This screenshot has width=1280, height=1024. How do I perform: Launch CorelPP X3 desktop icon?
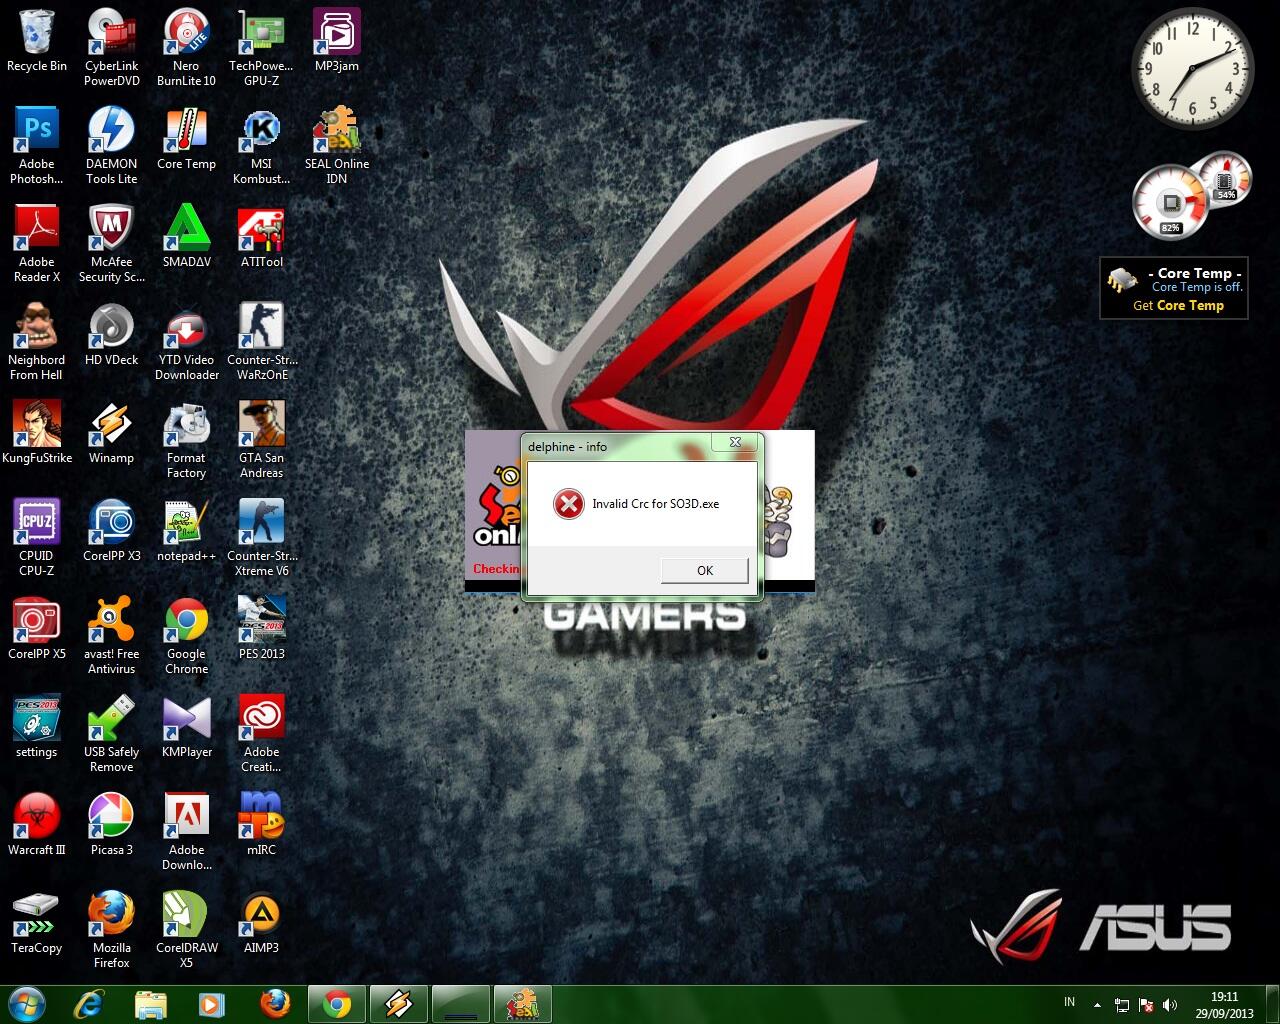(x=111, y=531)
